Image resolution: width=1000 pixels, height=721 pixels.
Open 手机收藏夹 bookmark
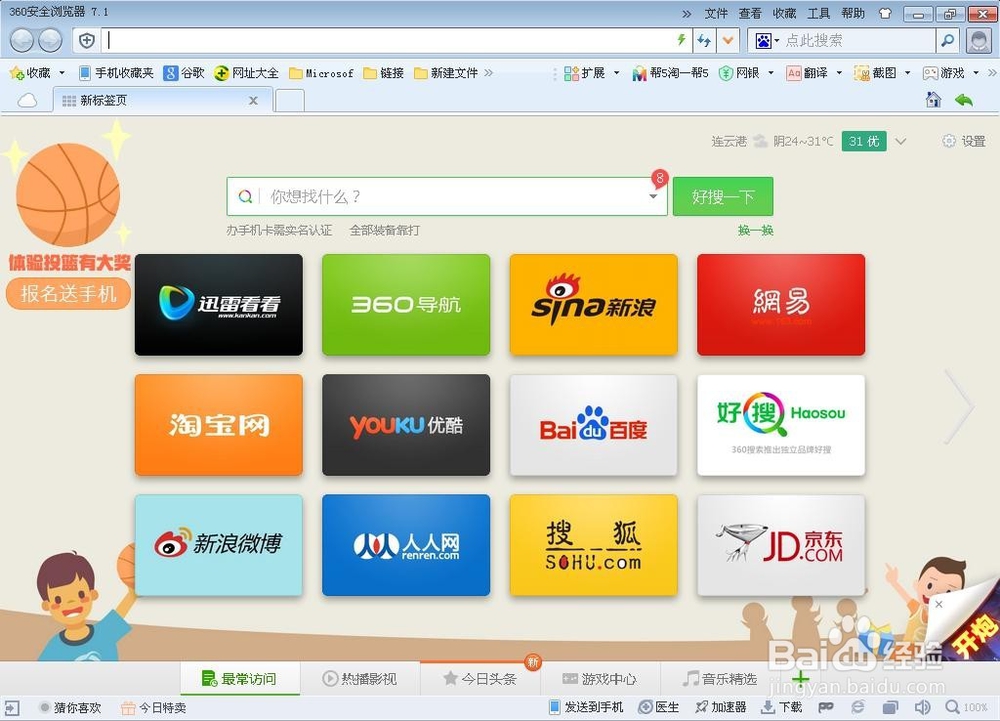(116, 73)
